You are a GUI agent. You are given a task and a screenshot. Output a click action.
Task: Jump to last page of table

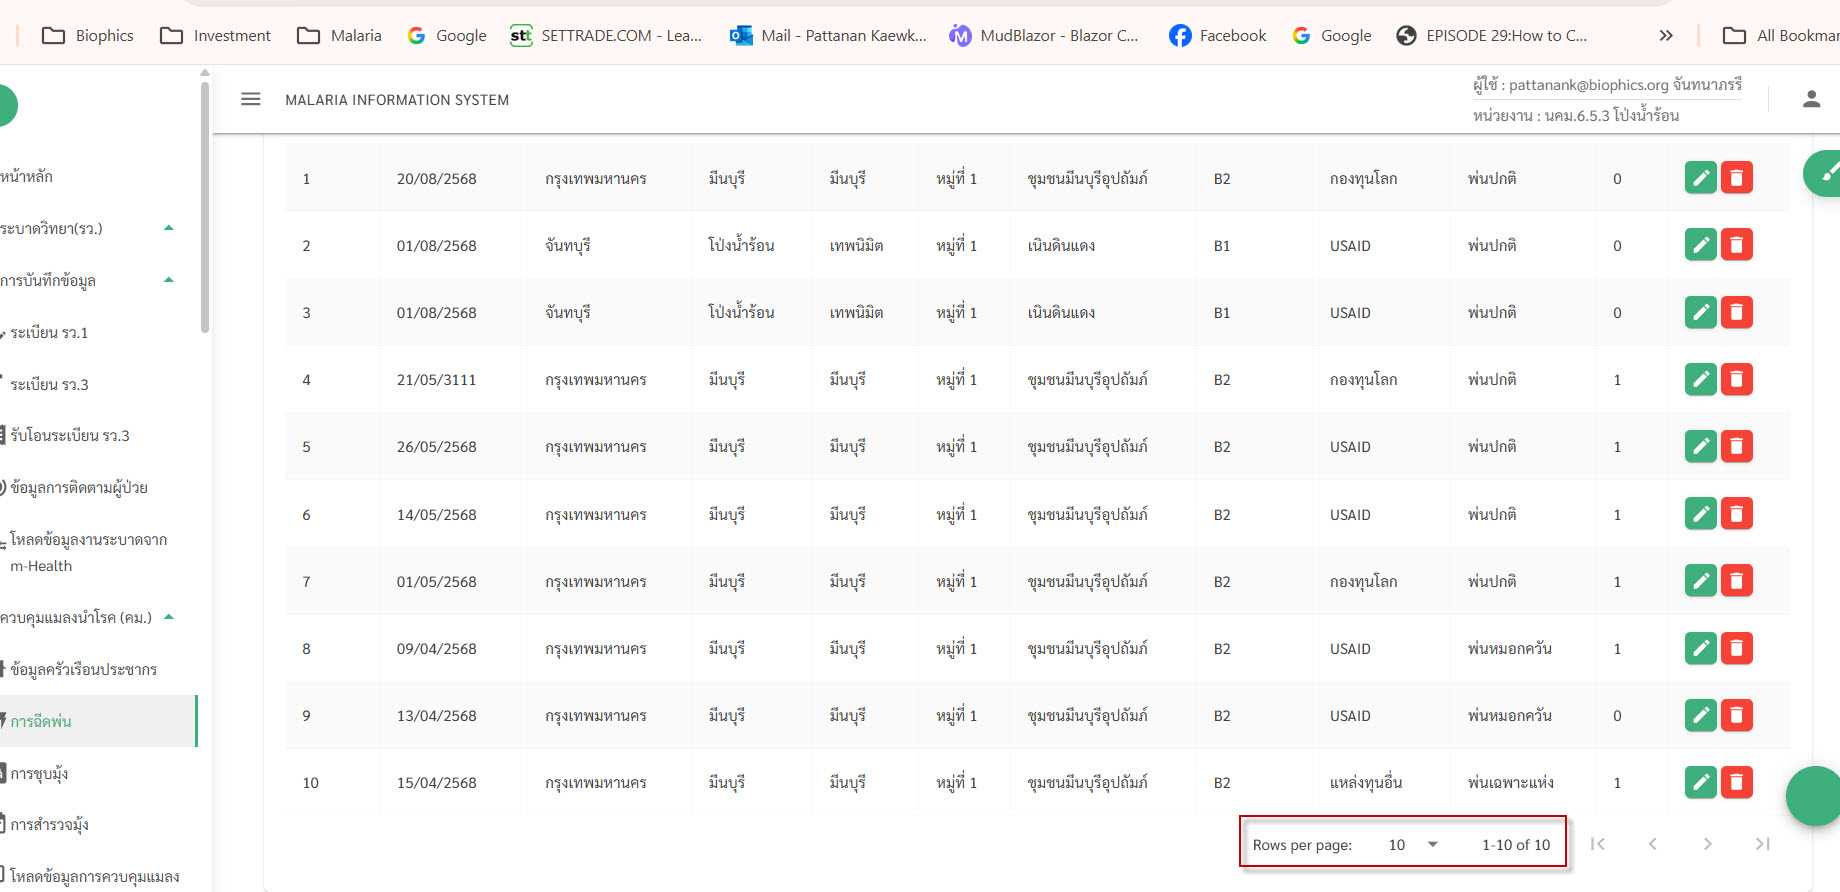click(1762, 844)
